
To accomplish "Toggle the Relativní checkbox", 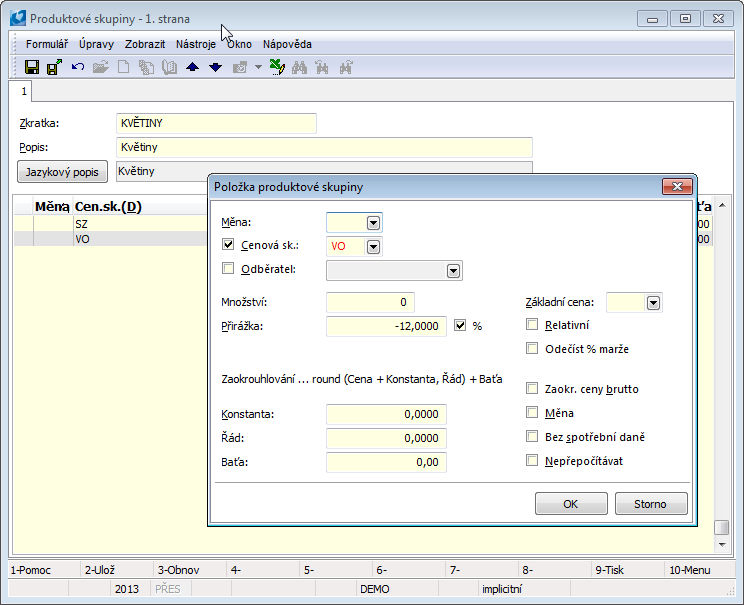I will point(533,325).
